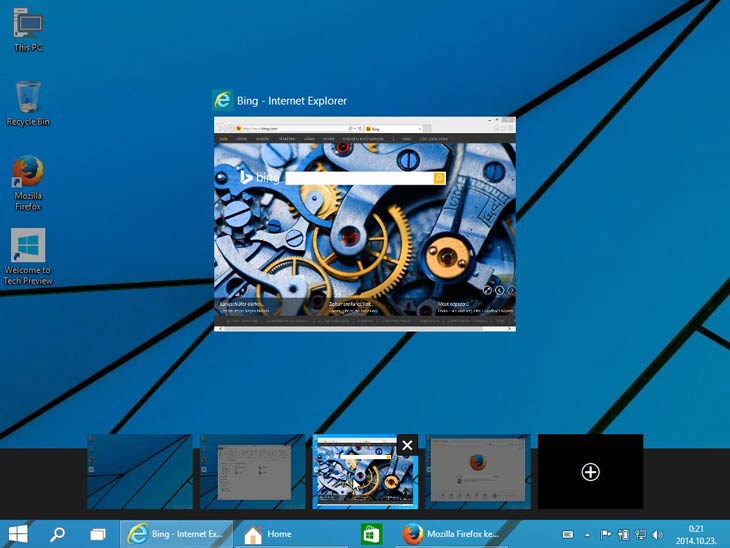Image resolution: width=730 pixels, height=548 pixels.
Task: Click the Start button on the taskbar
Action: [x=18, y=534]
